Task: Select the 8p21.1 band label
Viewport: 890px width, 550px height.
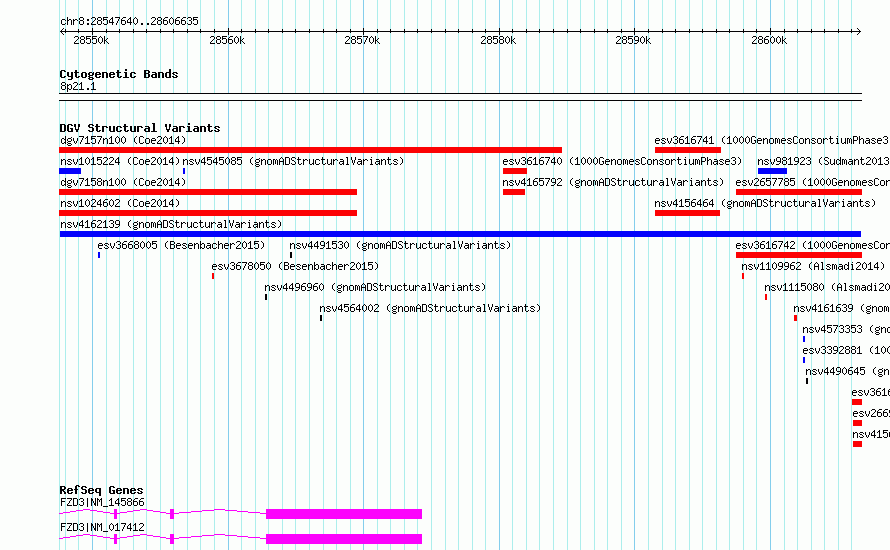Action: tap(78, 86)
